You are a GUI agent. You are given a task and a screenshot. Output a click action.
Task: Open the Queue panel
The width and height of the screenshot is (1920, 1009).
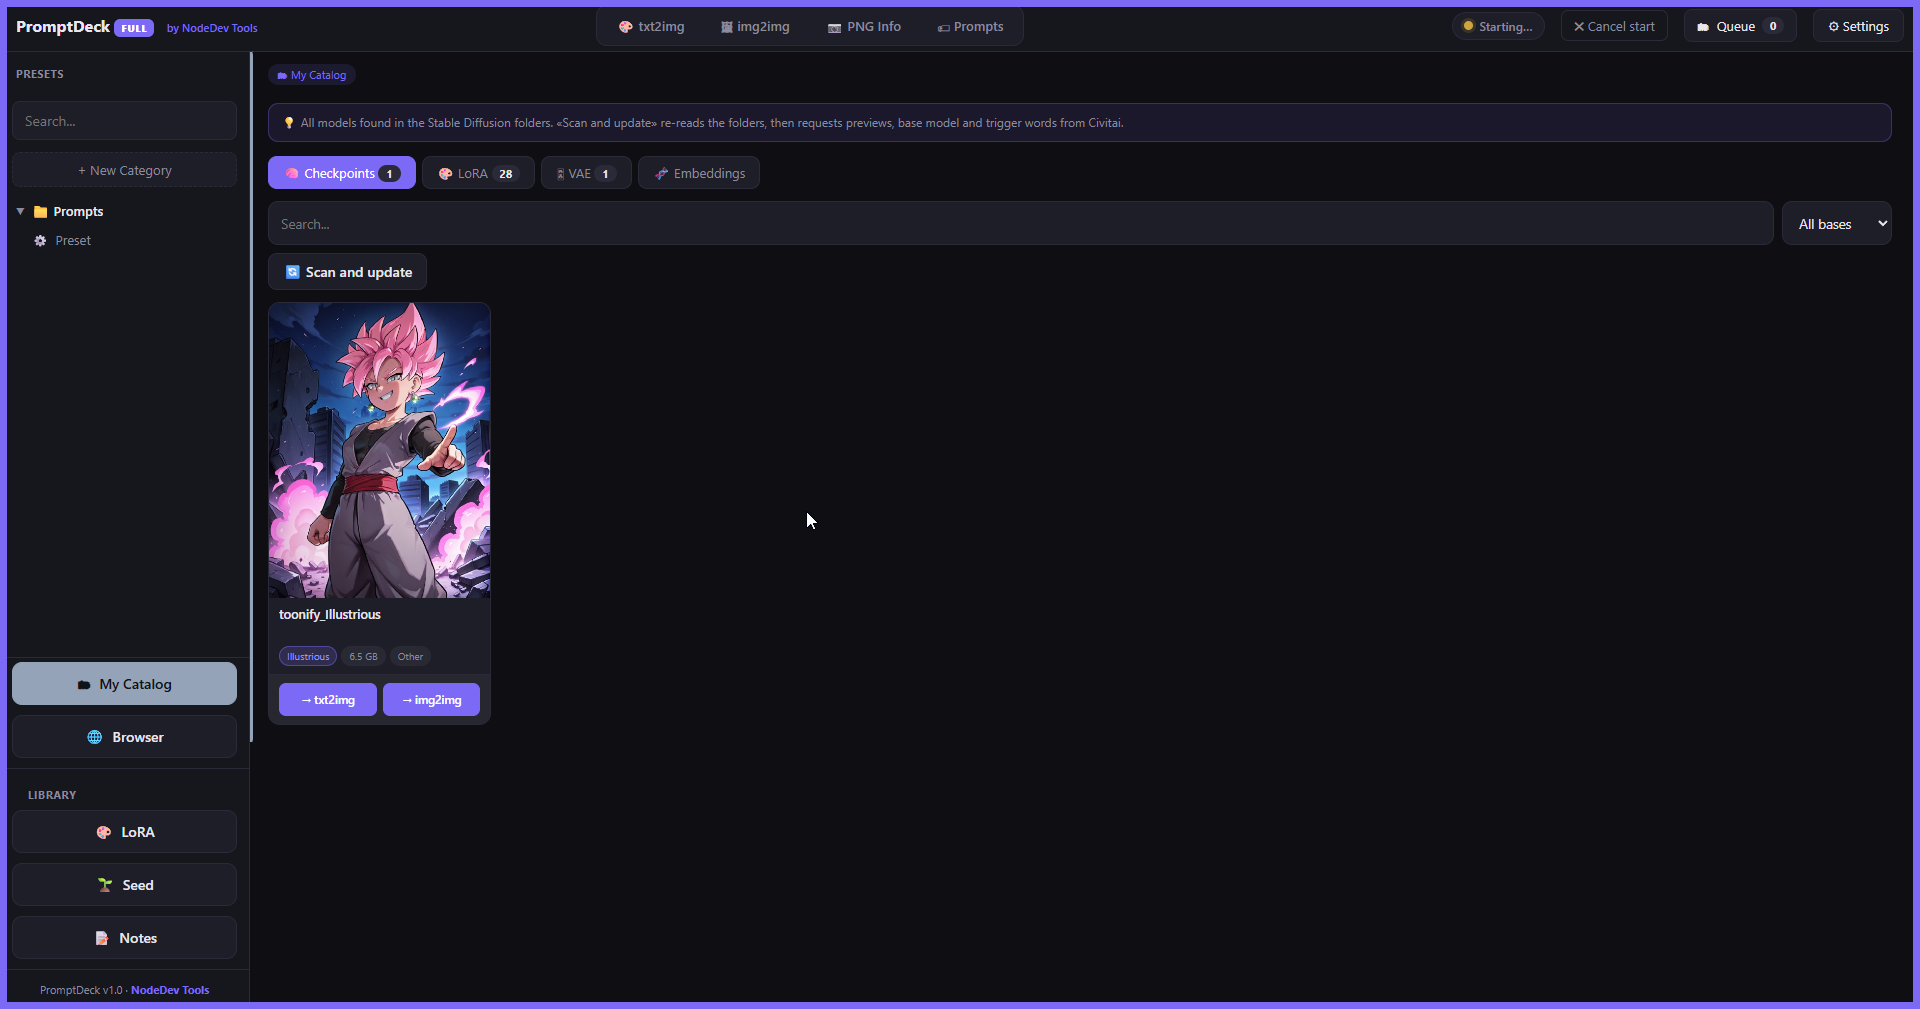pos(1740,27)
